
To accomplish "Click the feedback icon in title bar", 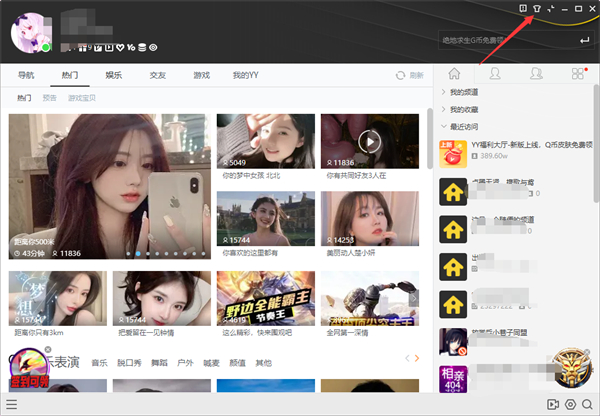I will pyautogui.click(x=520, y=9).
